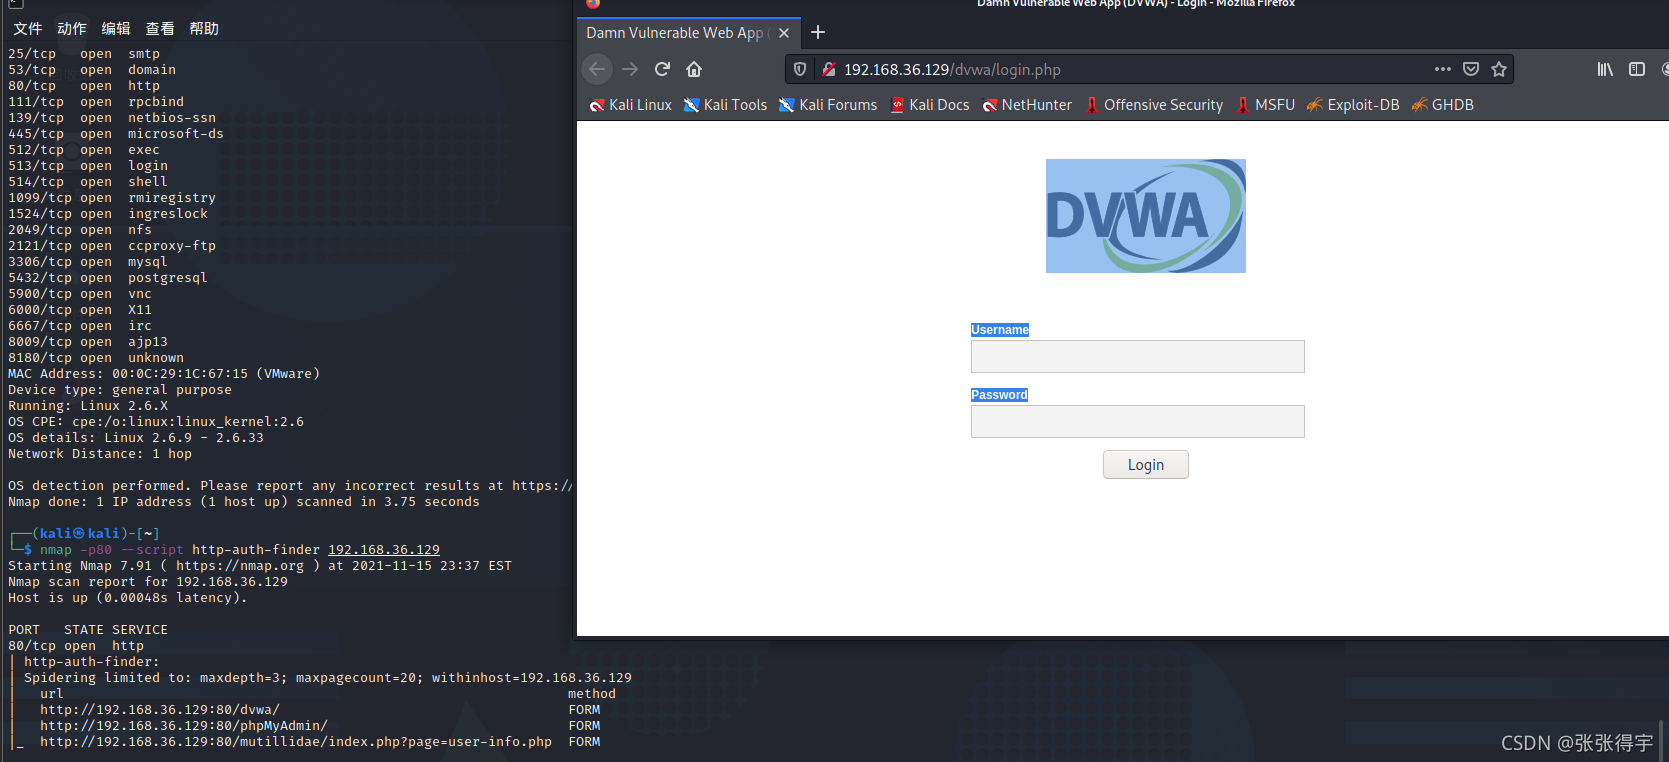Click mutillidae user-info.php URL in terminal

[x=296, y=742]
